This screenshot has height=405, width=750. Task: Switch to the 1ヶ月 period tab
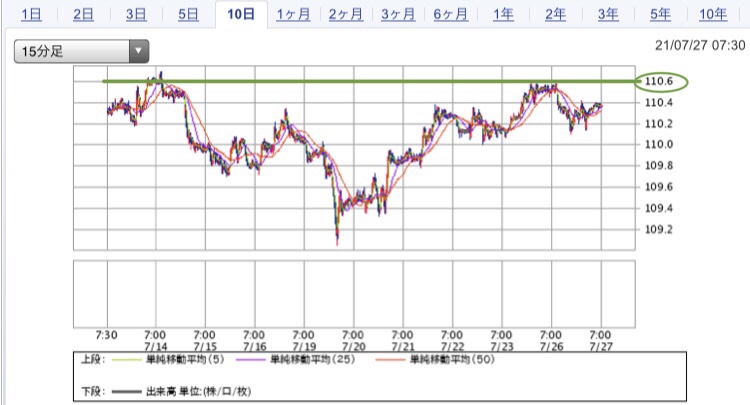pos(293,14)
